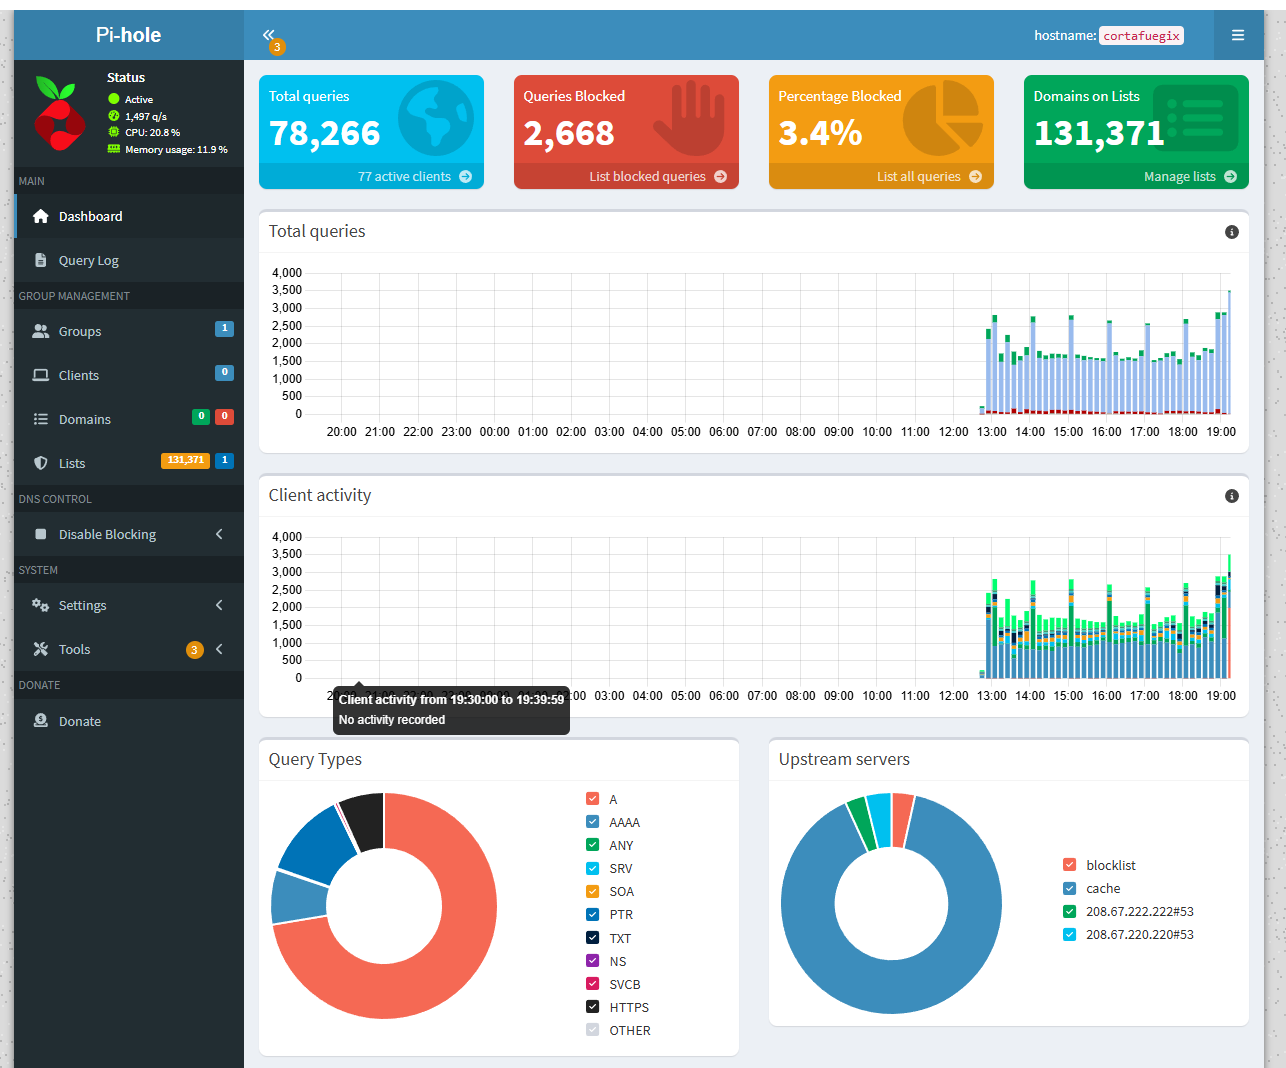Screen dimensions: 1286x1068
Task: Expand the Tools submenu chevron
Action: tap(219, 649)
